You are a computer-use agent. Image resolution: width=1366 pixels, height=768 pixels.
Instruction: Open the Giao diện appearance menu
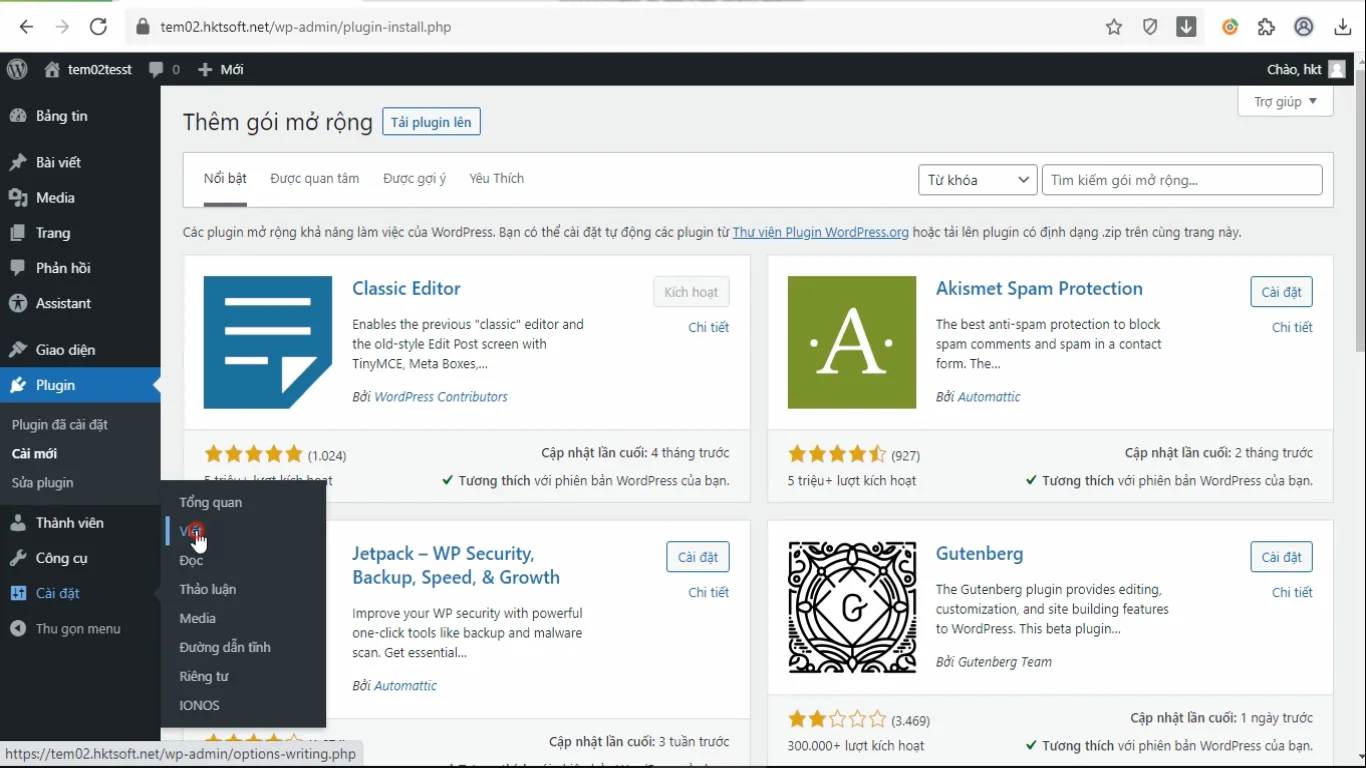tap(80, 350)
